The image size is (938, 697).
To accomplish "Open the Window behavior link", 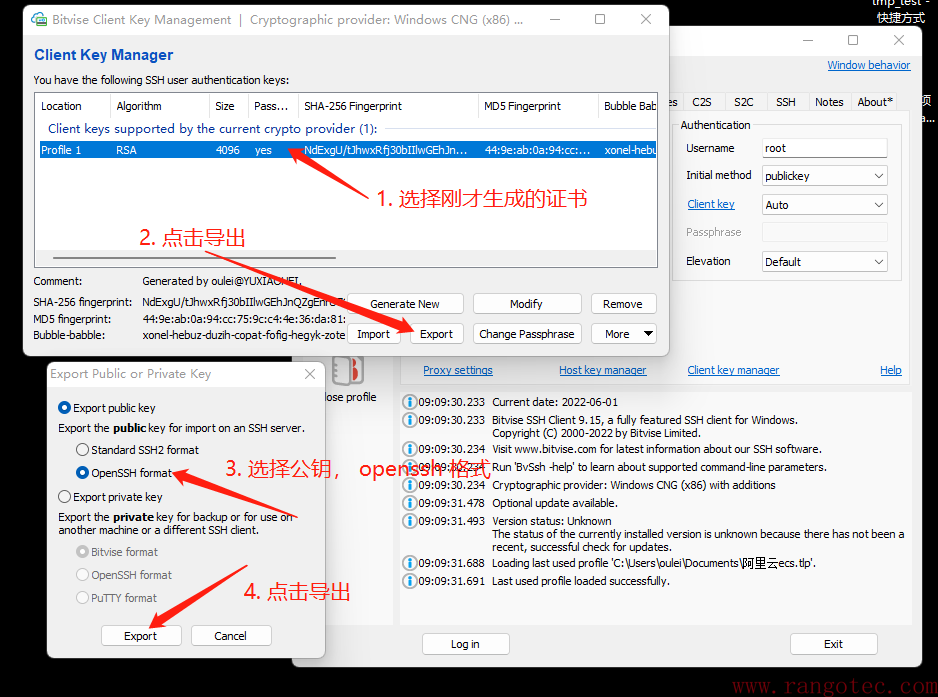I will point(869,65).
